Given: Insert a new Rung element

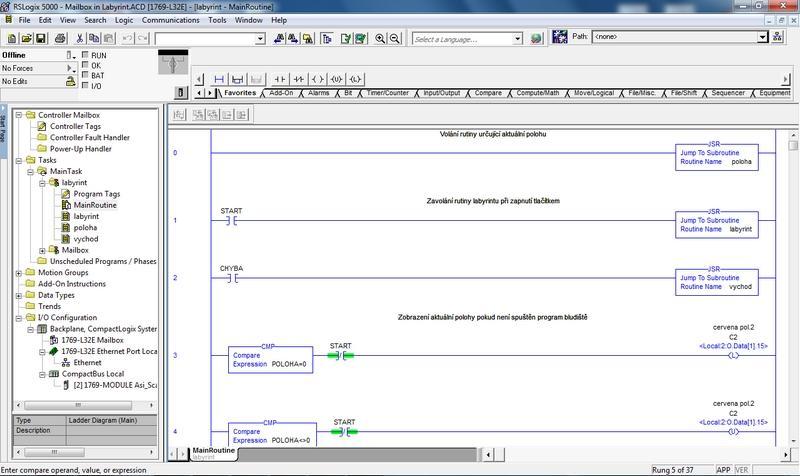Looking at the screenshot, I should pos(219,79).
